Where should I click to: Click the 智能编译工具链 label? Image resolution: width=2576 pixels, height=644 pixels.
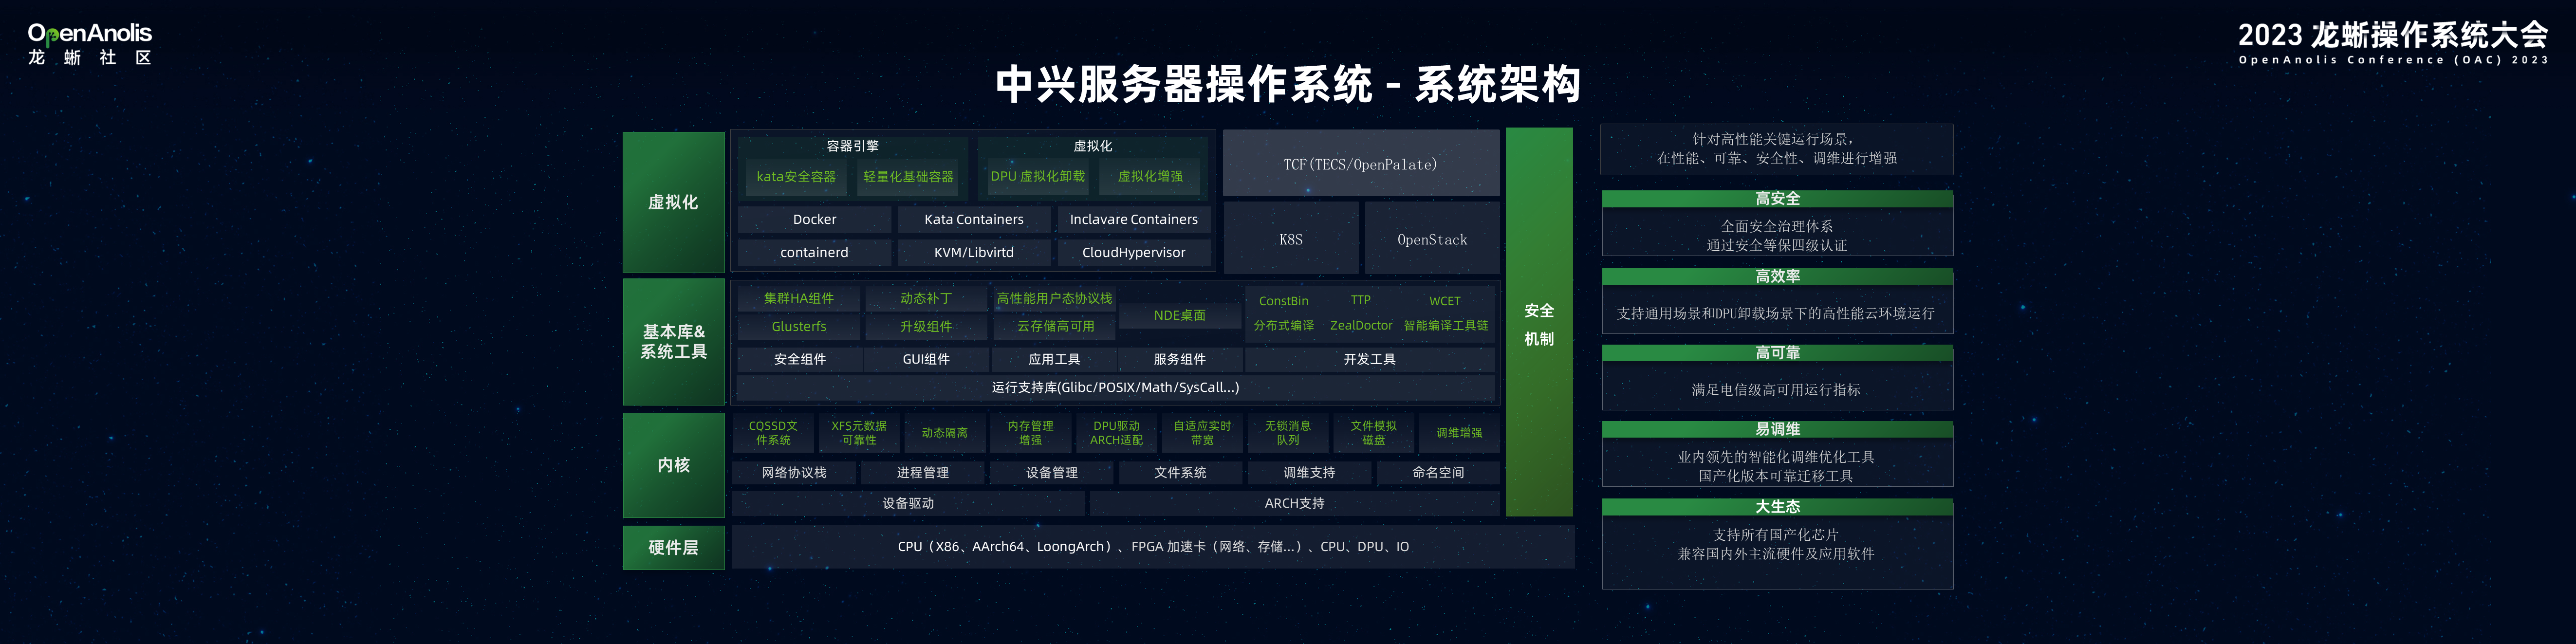[1445, 326]
